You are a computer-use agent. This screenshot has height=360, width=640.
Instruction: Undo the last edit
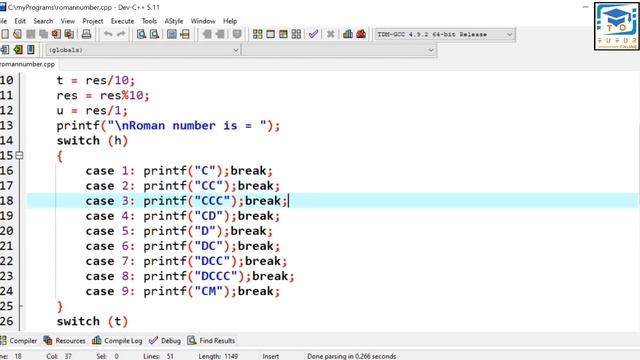point(108,34)
